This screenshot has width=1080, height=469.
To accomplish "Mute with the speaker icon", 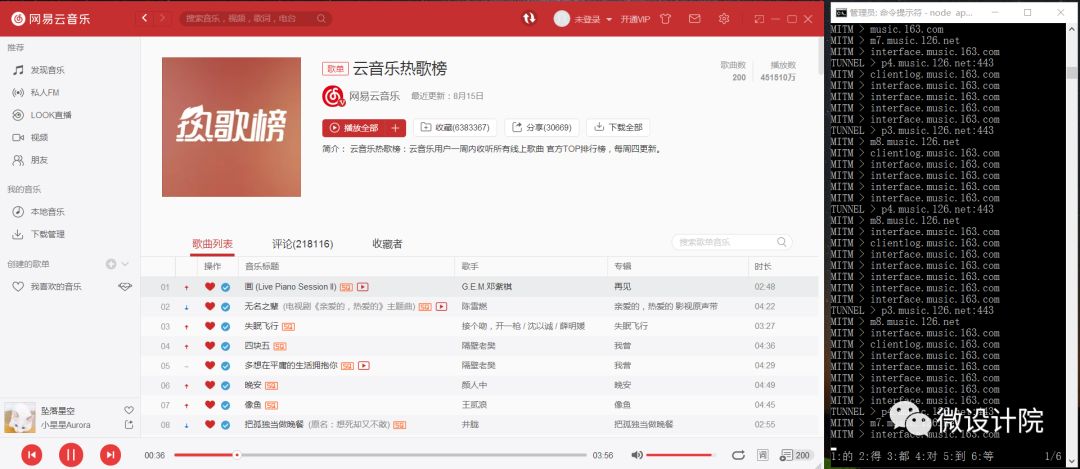I will [x=637, y=455].
